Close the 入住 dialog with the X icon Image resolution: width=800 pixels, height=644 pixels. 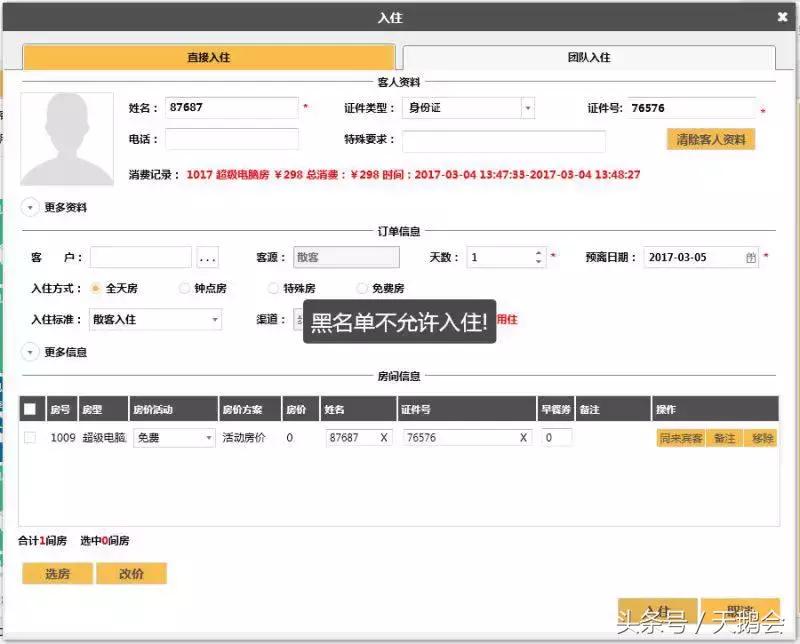point(783,16)
